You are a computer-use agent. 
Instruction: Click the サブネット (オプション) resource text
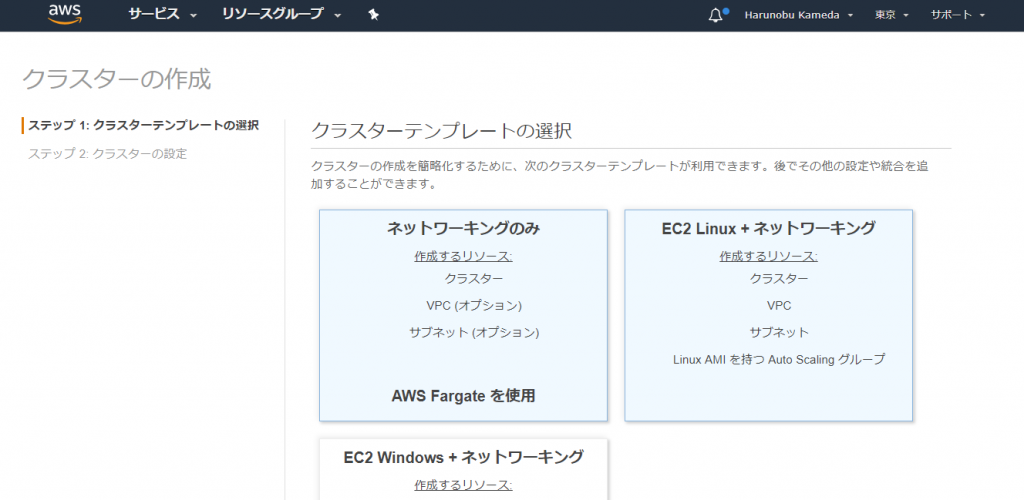(474, 332)
